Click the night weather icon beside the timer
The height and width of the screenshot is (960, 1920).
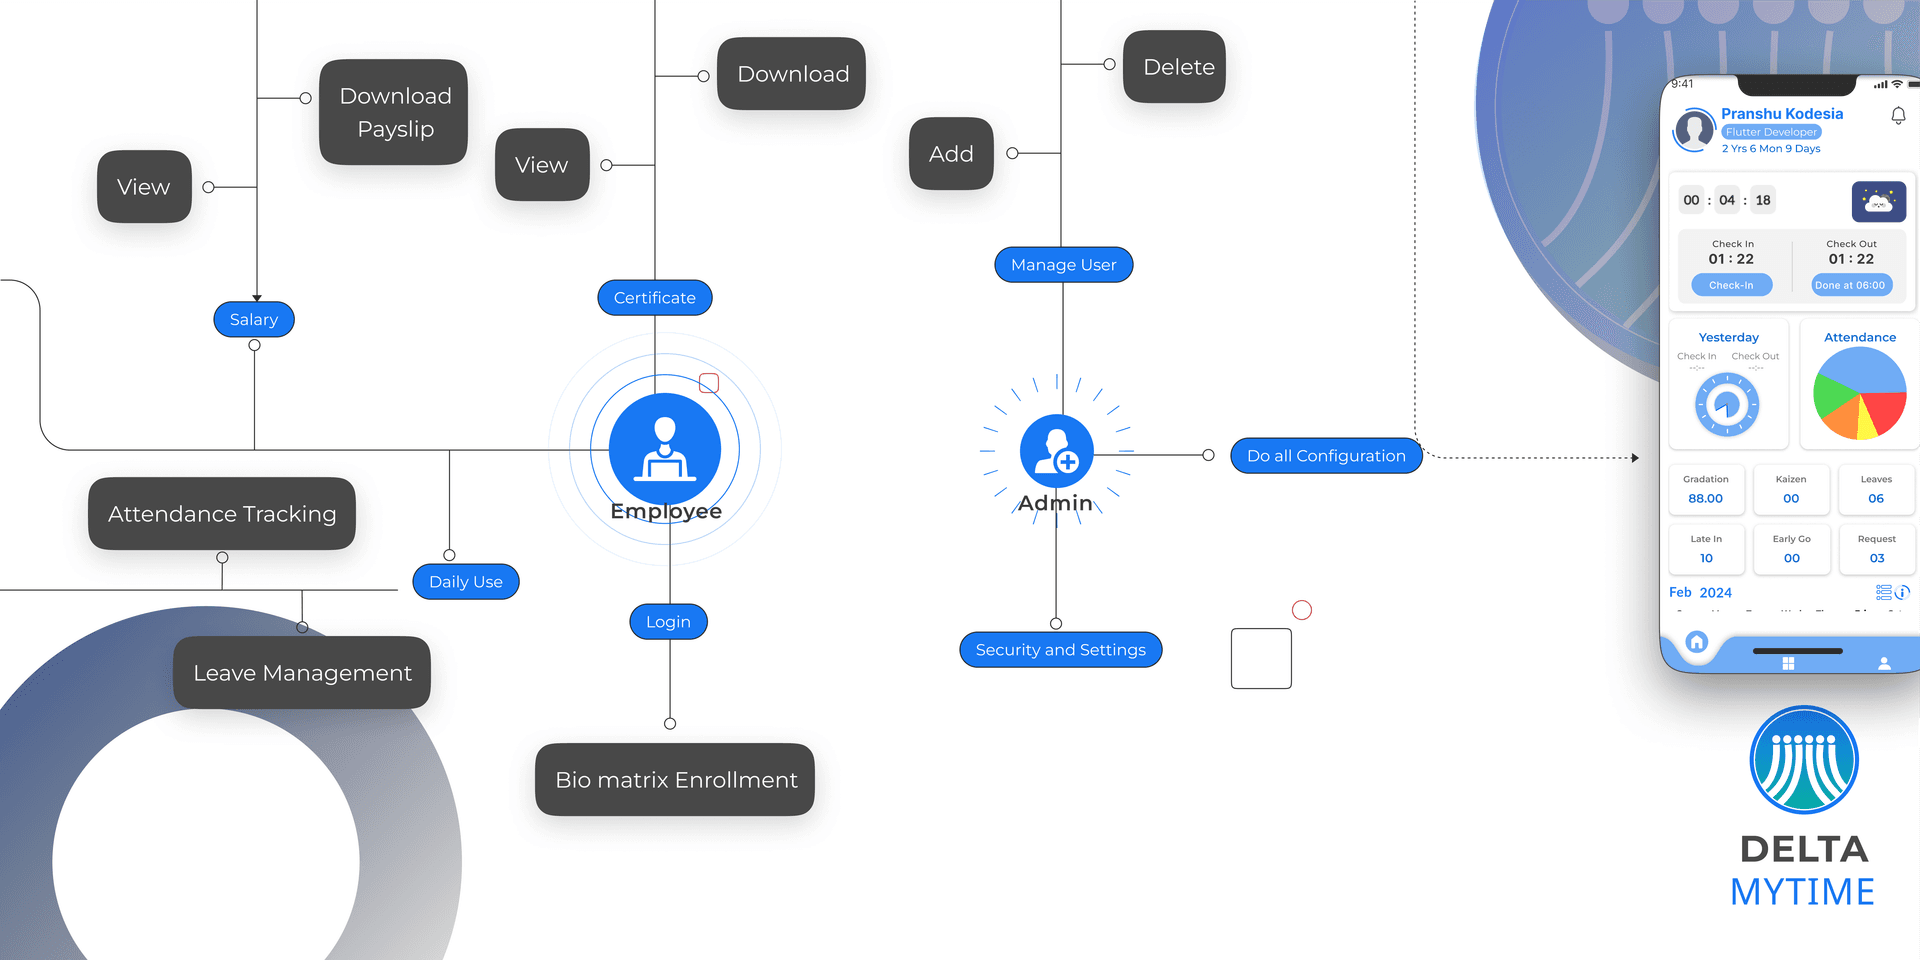point(1878,201)
